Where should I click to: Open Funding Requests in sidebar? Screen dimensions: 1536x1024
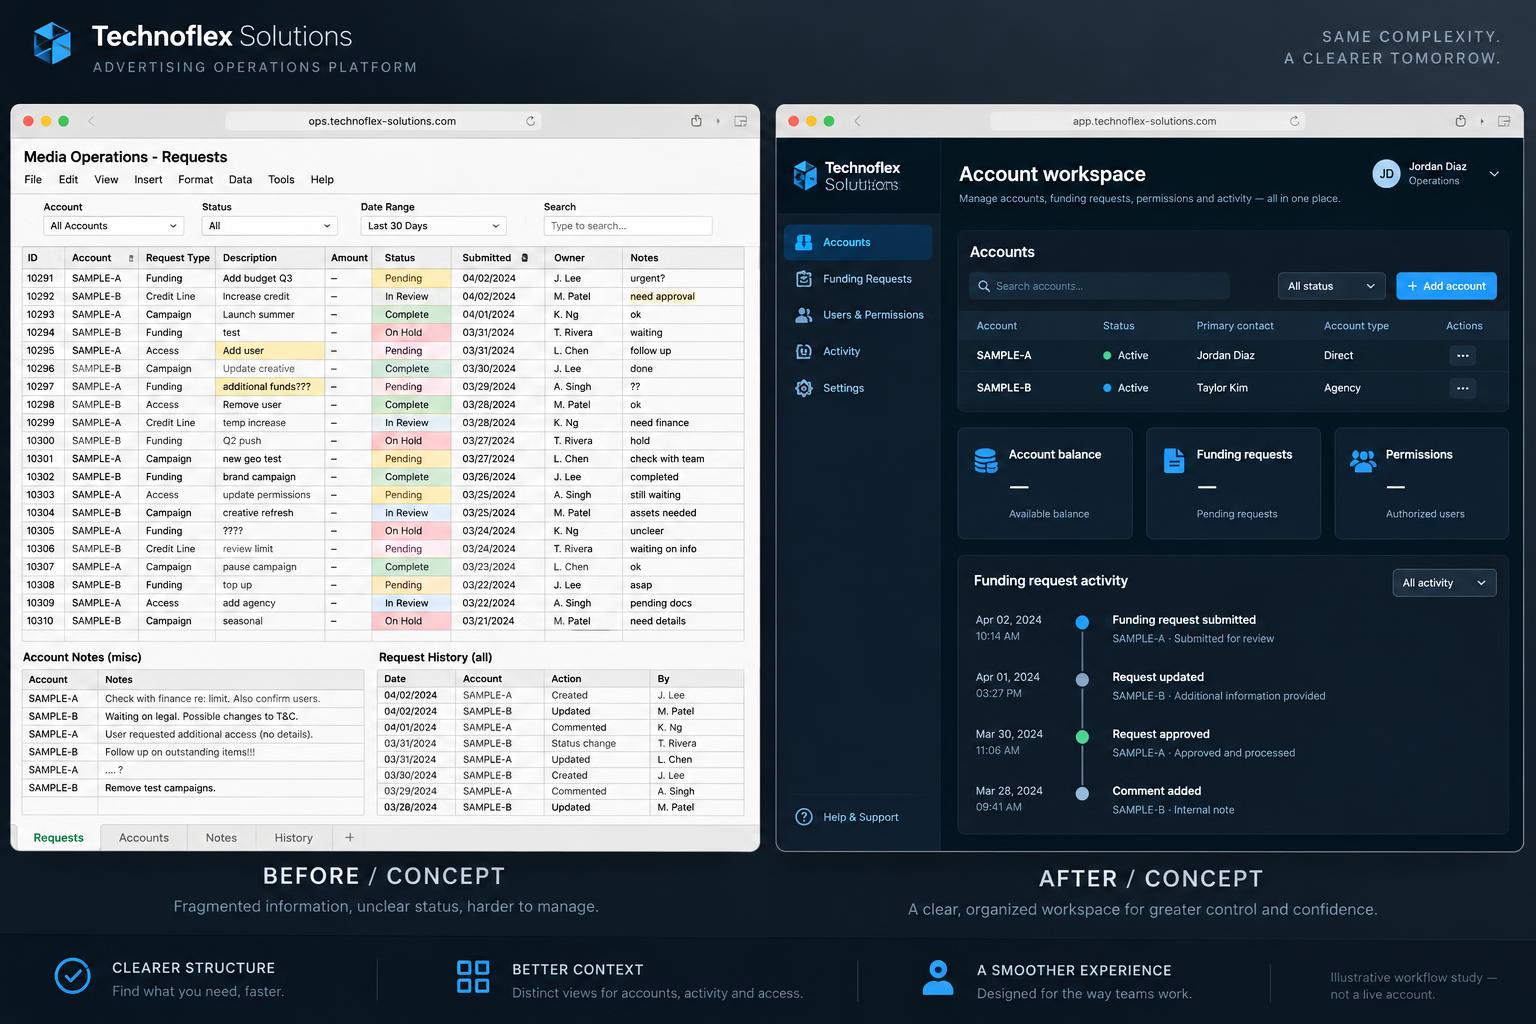click(x=858, y=279)
